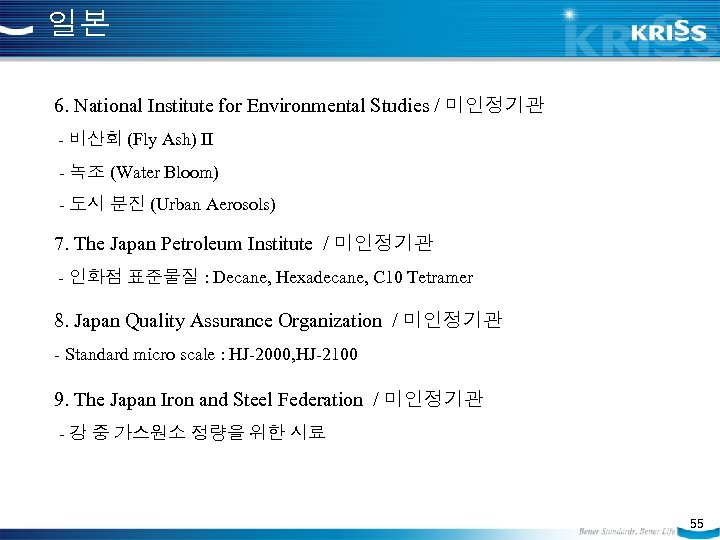This screenshot has height=540, width=720.
Task: Select the 강 중 가스원소 정량을 위한 시료 line
Action: click(192, 432)
